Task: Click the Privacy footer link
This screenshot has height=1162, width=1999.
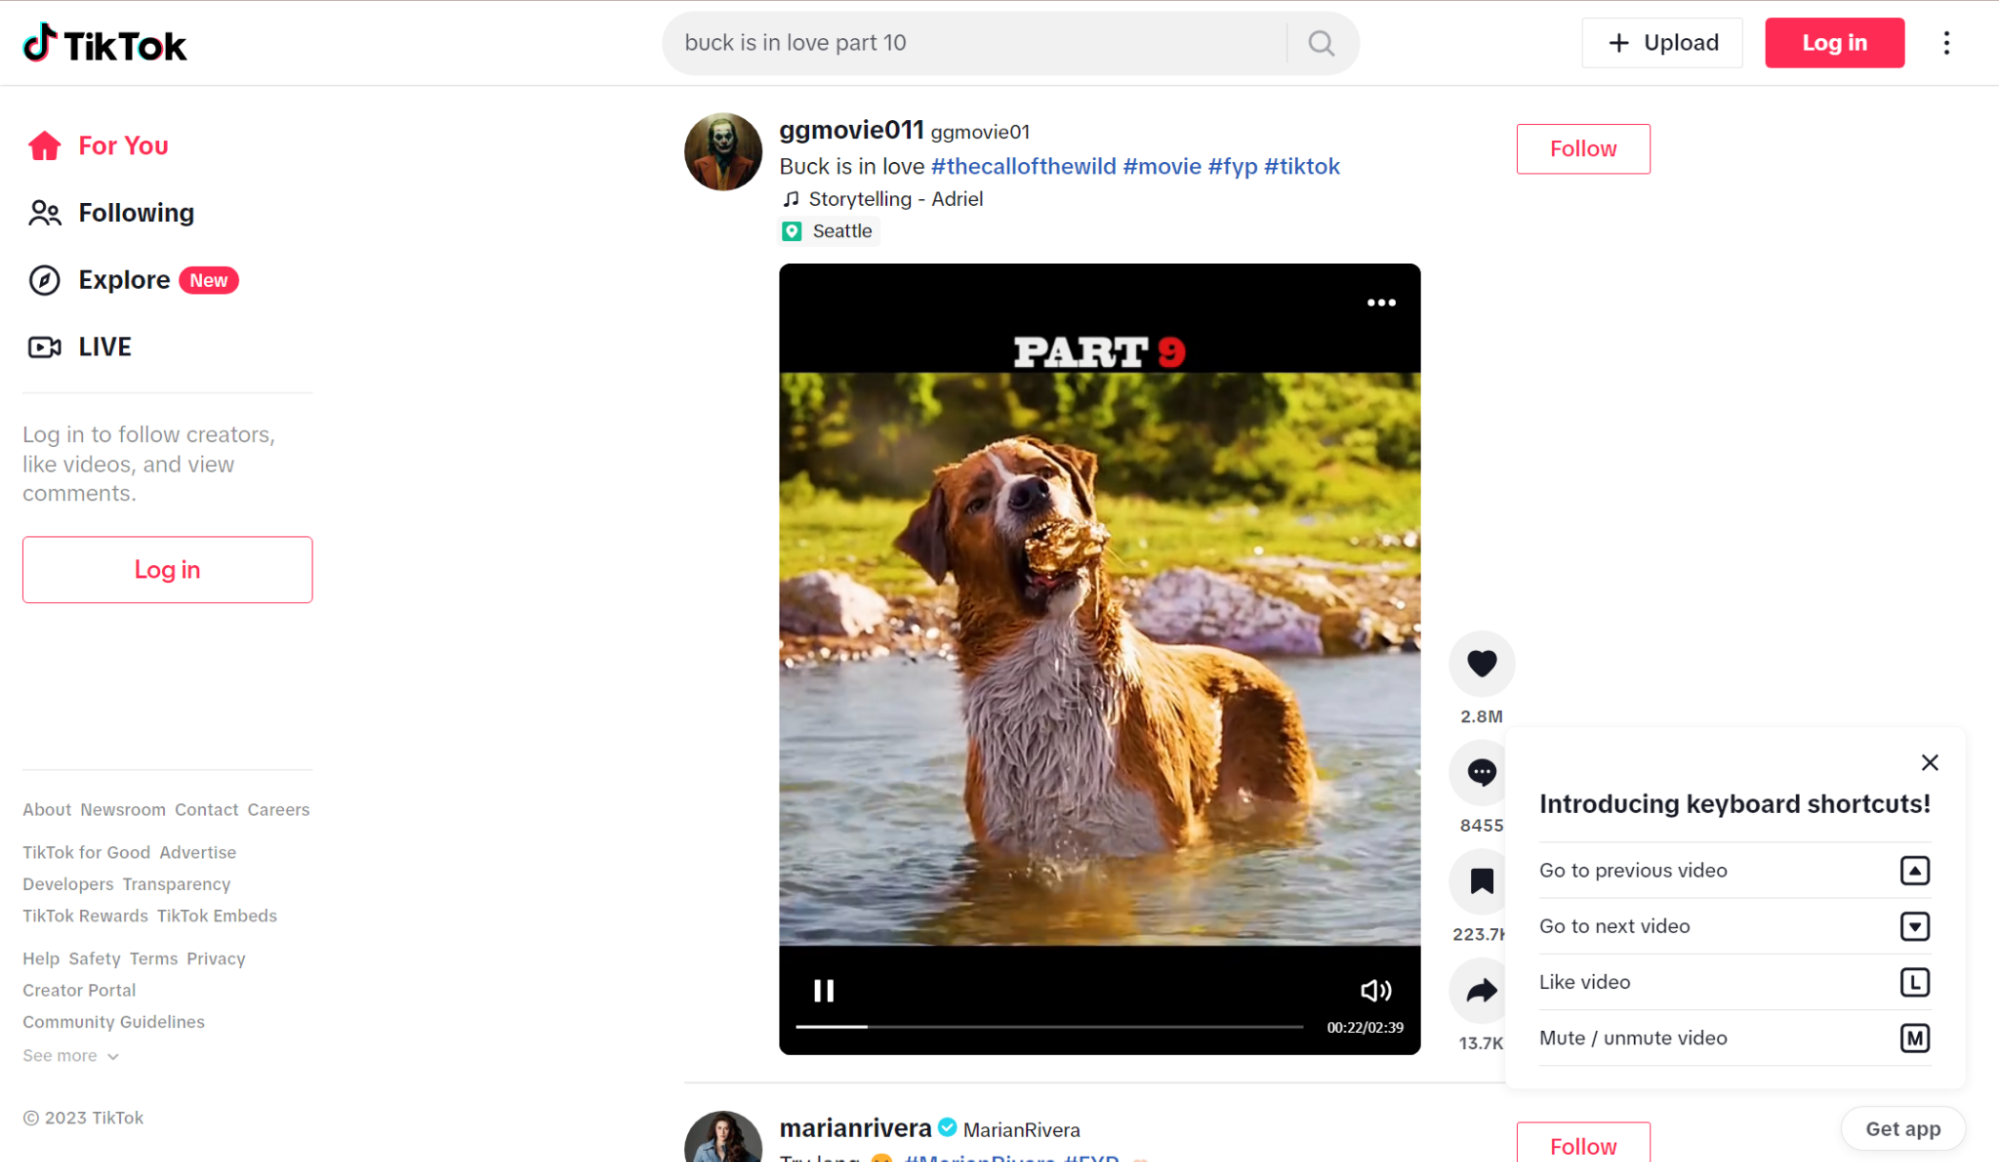Action: click(216, 959)
